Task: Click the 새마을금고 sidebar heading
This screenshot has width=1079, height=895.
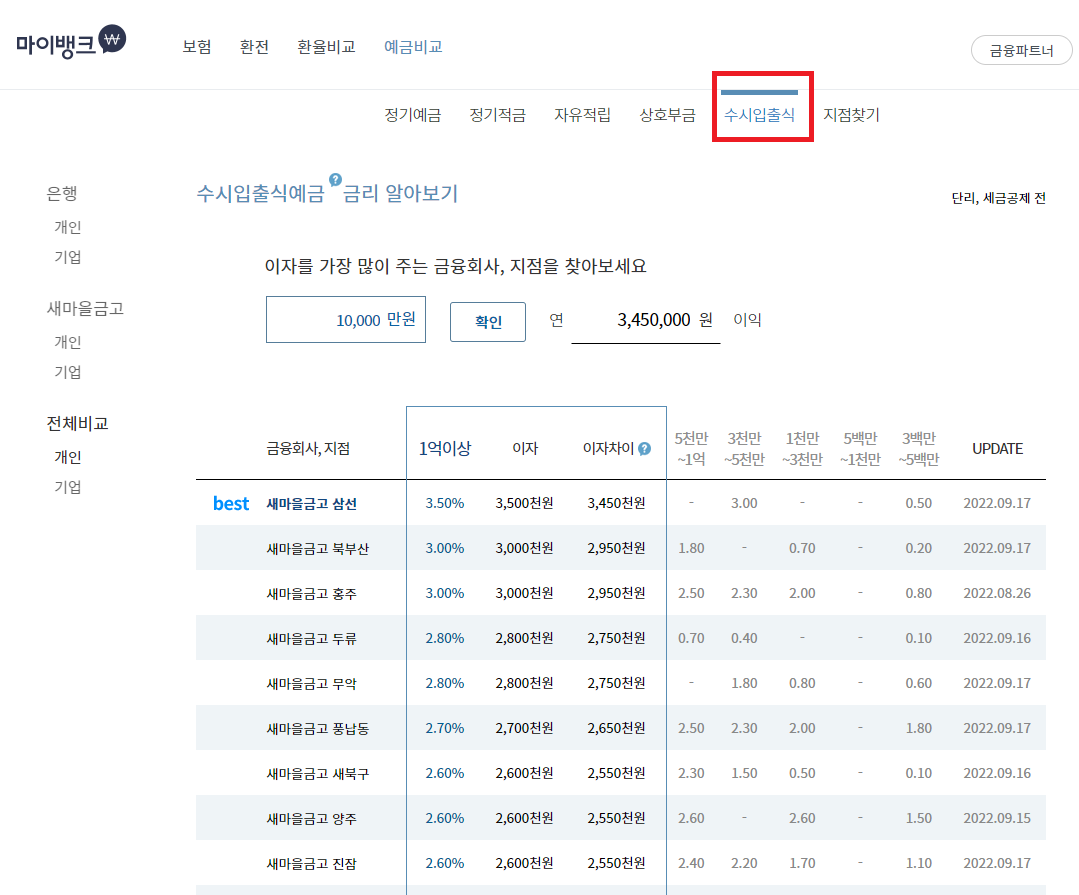Action: (x=85, y=308)
